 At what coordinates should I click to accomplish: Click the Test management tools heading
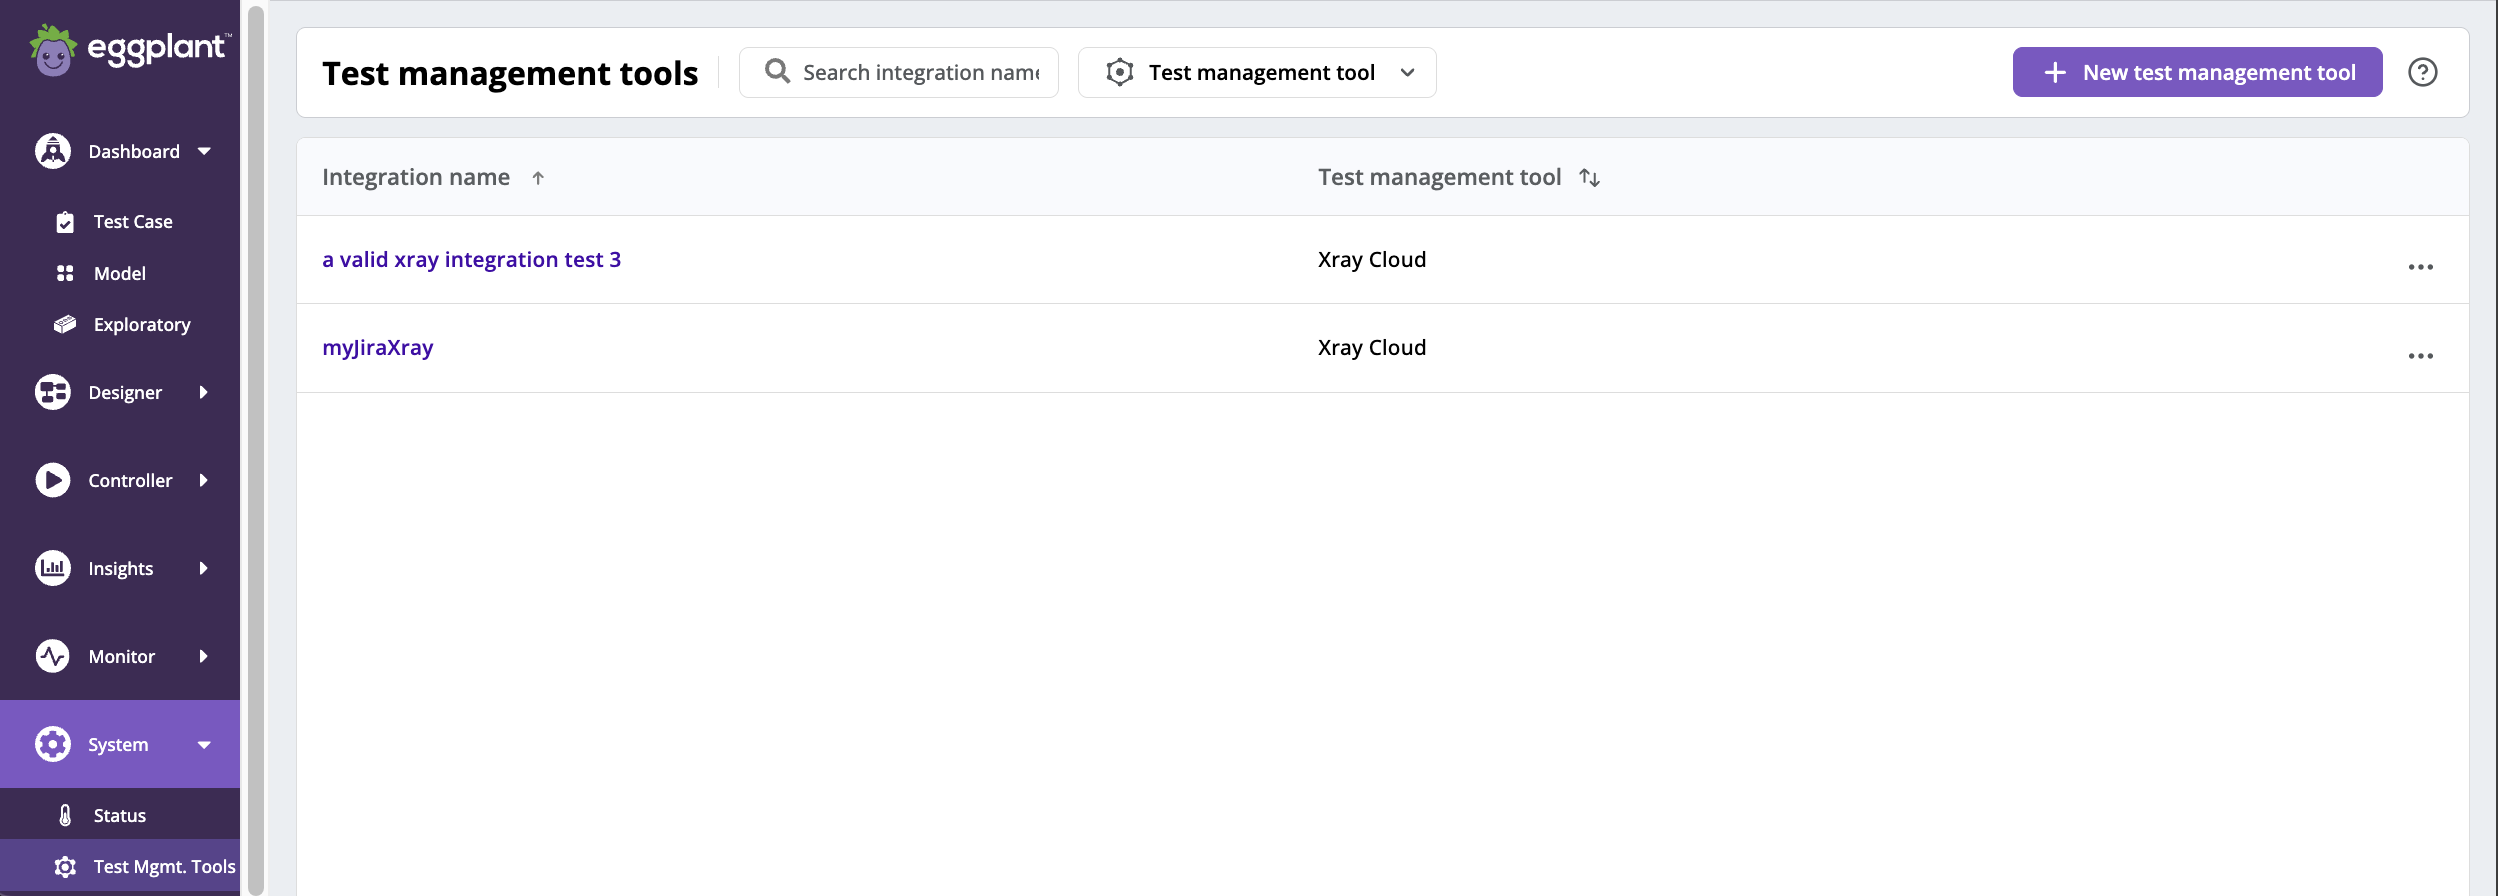click(510, 73)
